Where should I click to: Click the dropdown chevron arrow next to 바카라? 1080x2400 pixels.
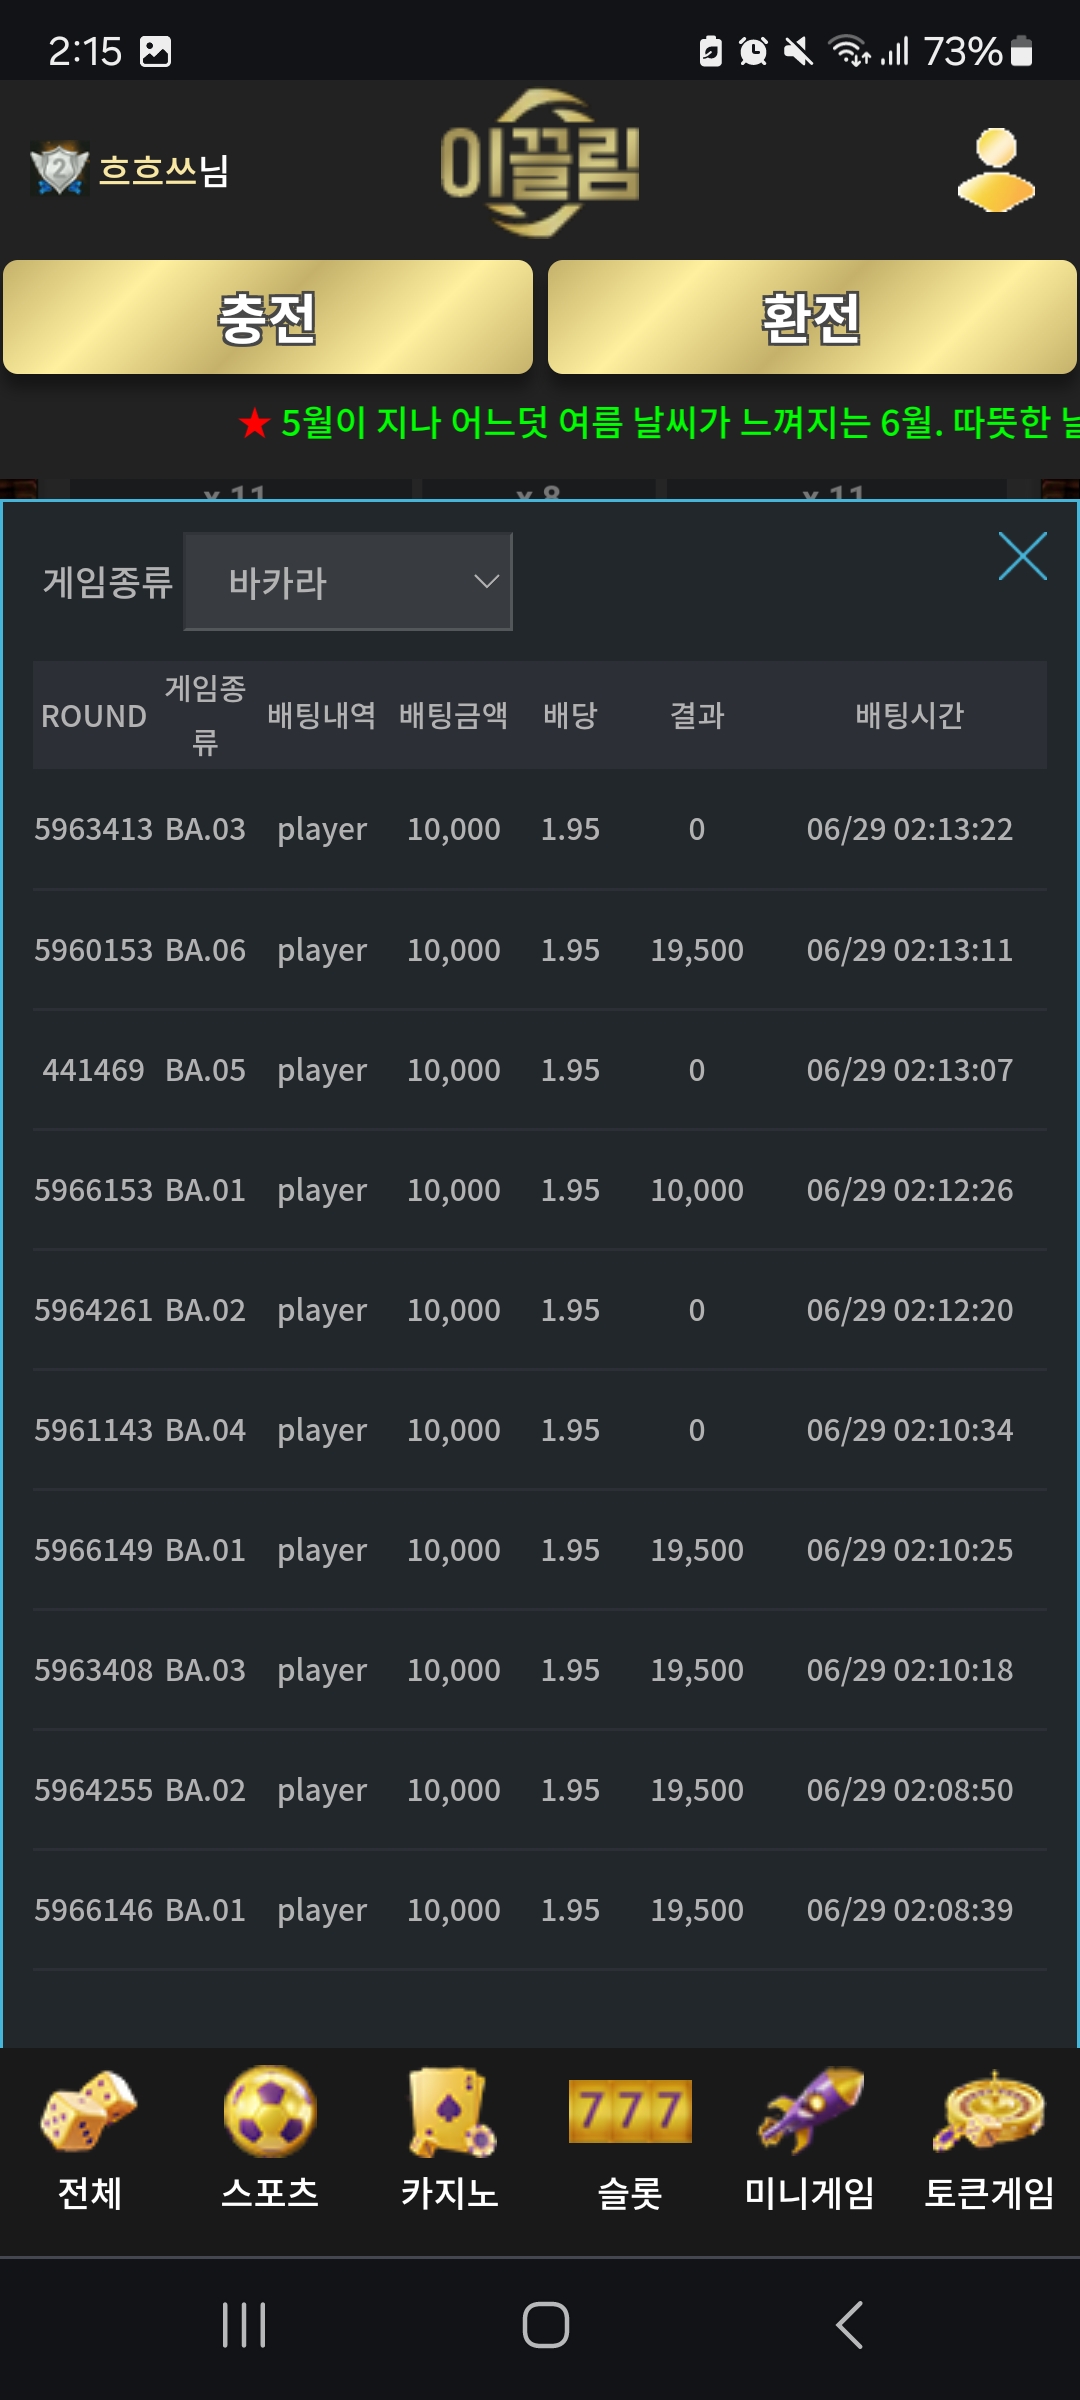click(x=486, y=582)
